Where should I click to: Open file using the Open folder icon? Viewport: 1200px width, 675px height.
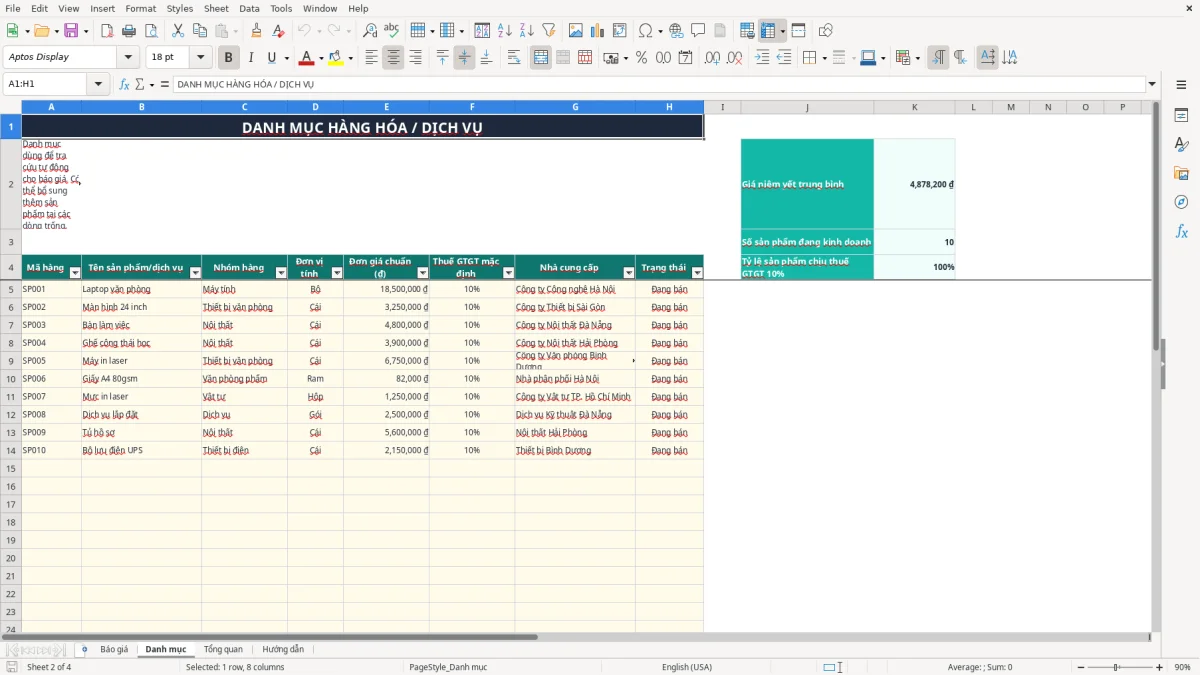tap(41, 31)
